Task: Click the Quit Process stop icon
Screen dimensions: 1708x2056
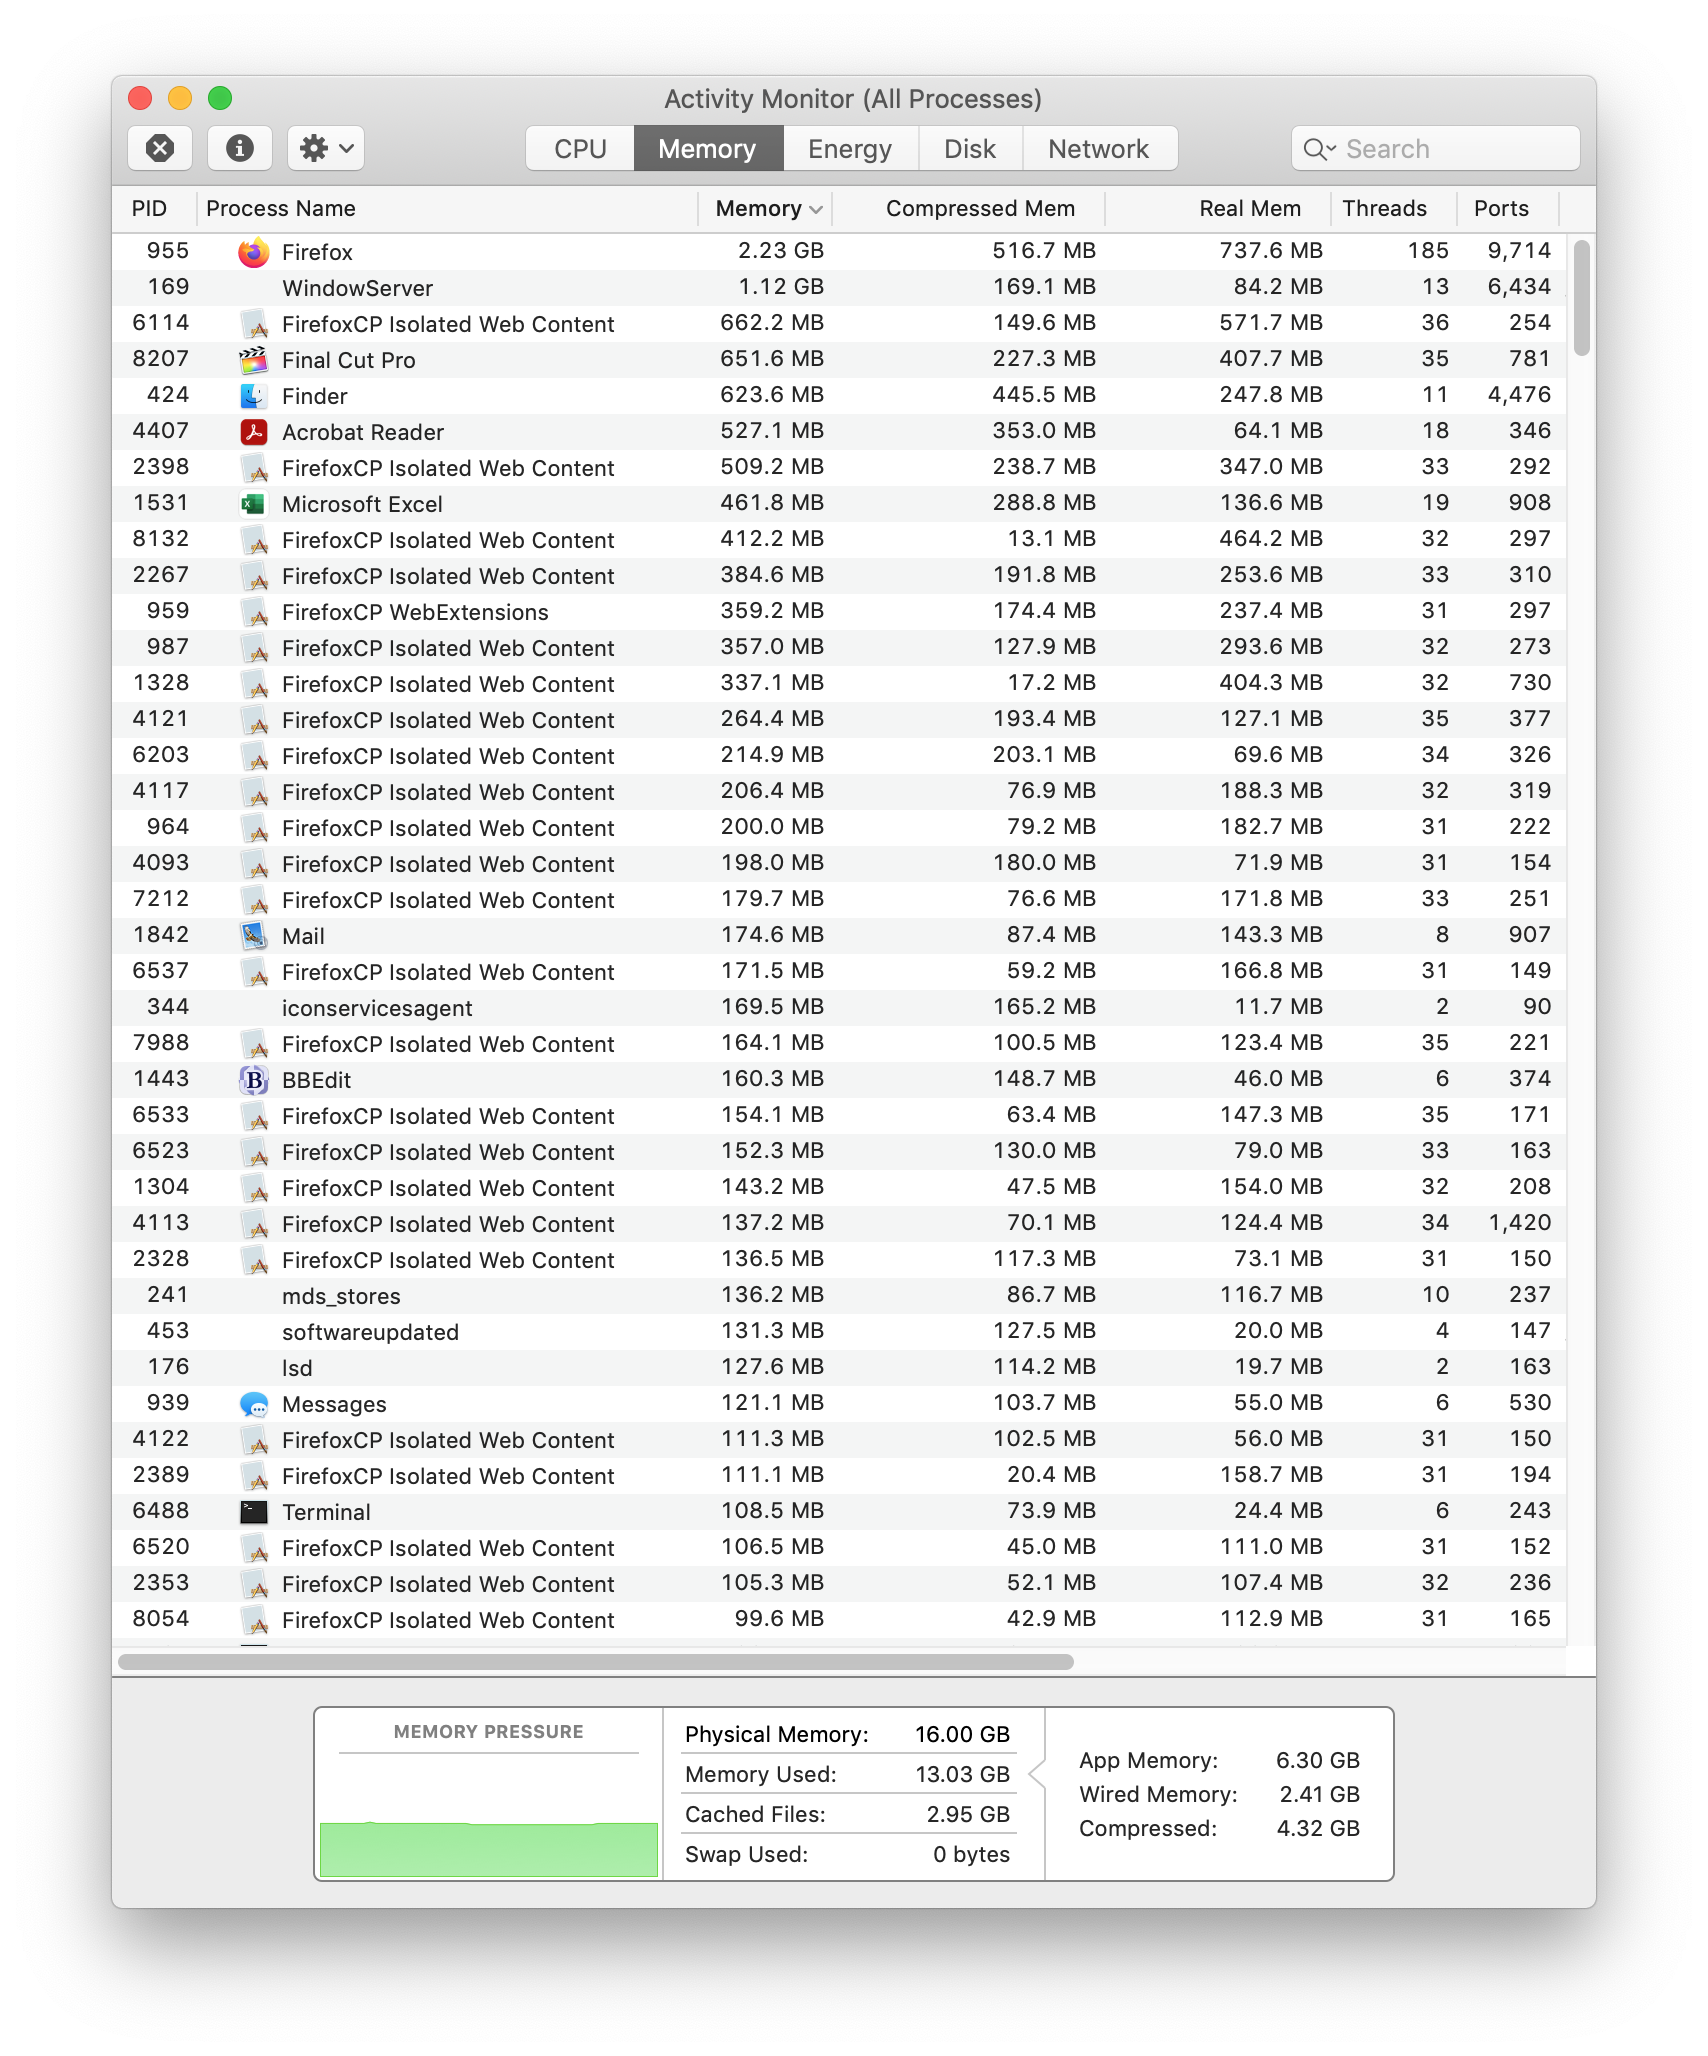Action: point(160,148)
